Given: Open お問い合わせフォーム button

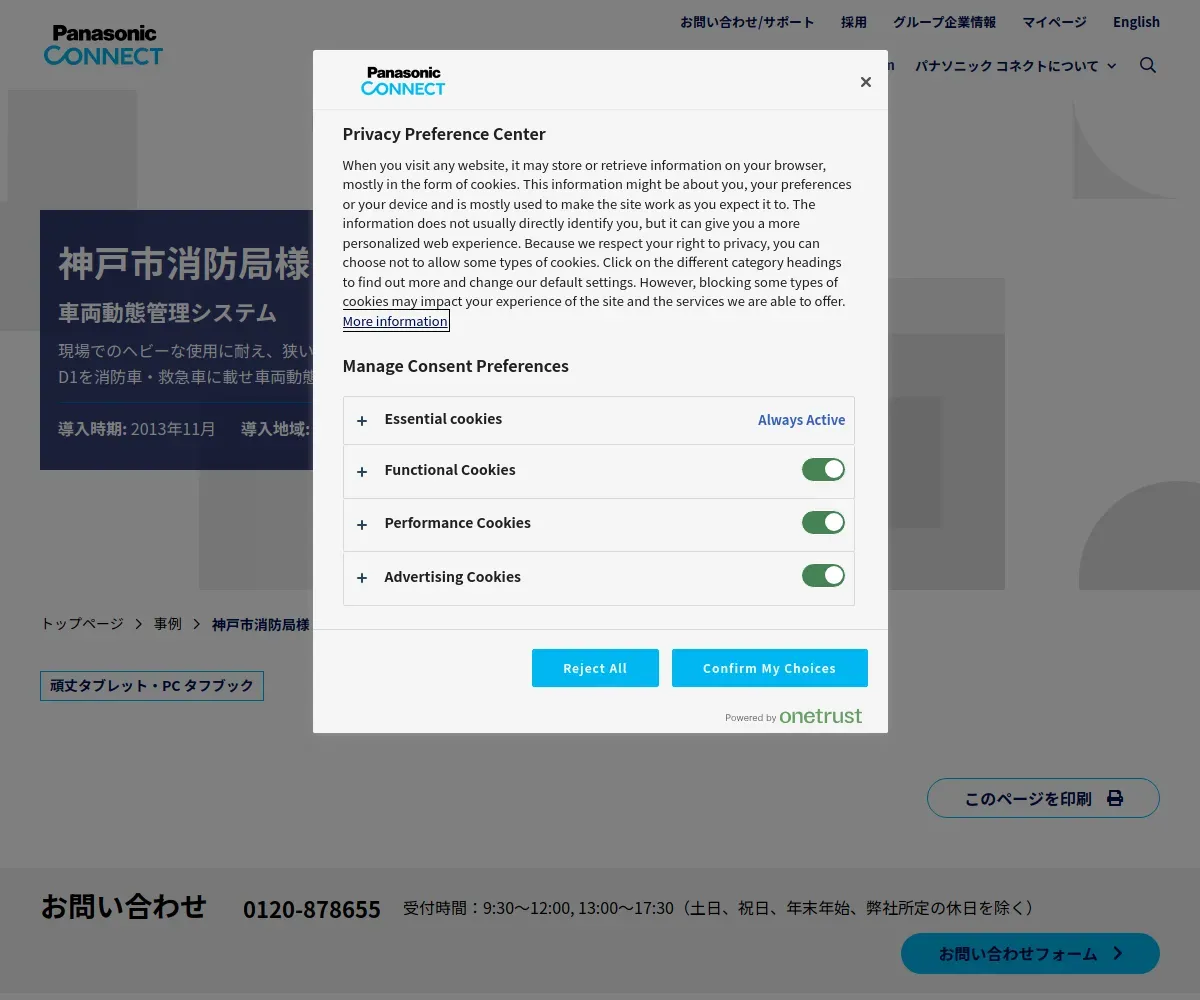Looking at the screenshot, I should (1030, 953).
